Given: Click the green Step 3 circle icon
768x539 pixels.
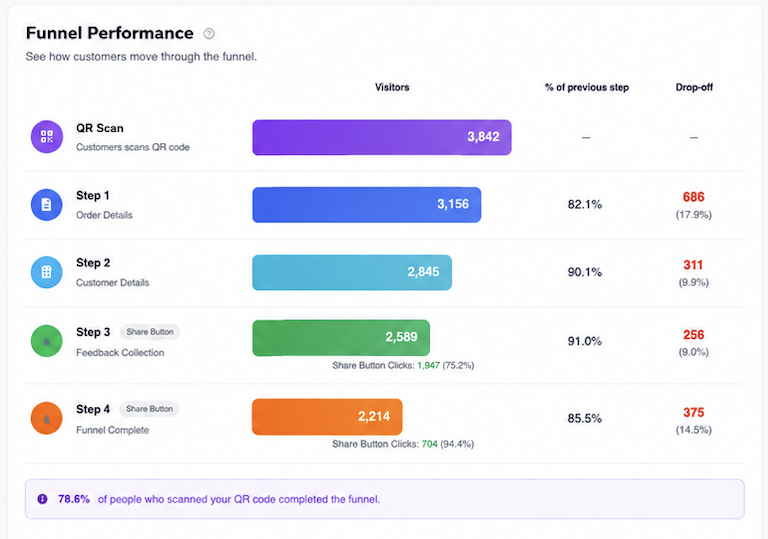Looking at the screenshot, I should coord(47,341).
